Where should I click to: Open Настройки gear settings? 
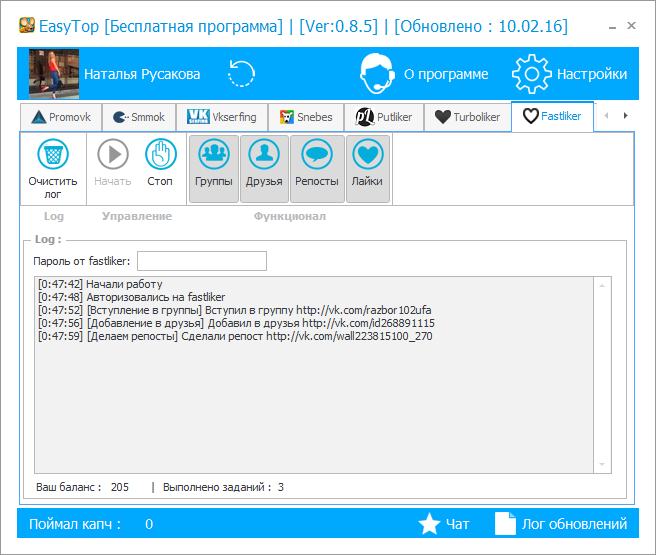(x=569, y=74)
